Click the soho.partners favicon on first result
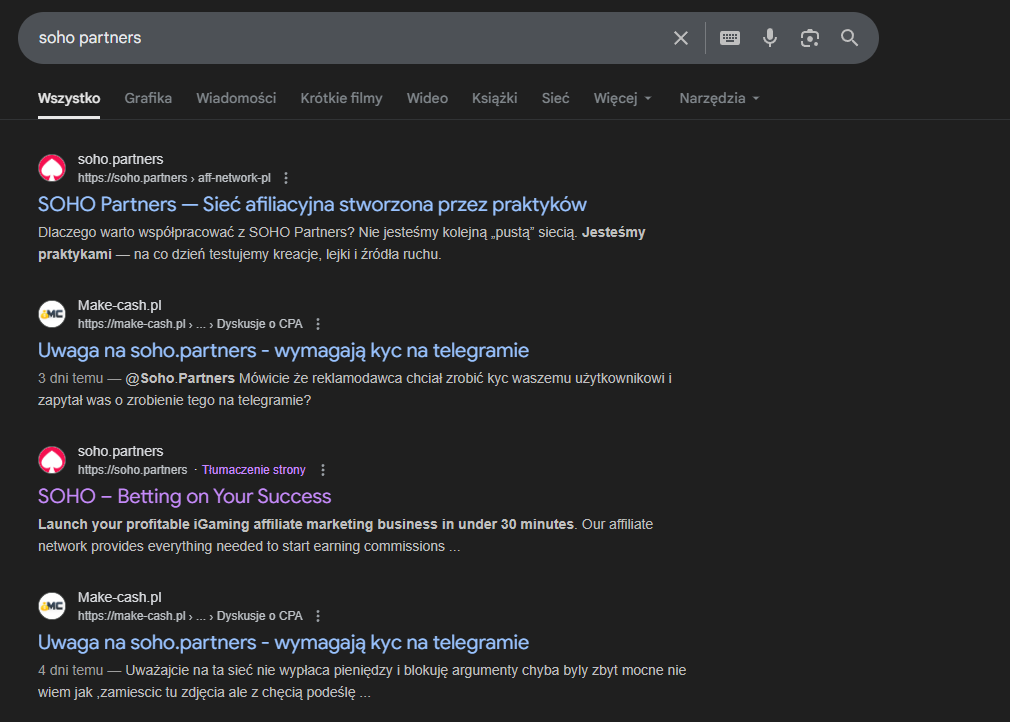This screenshot has height=722, width=1010. (x=52, y=168)
